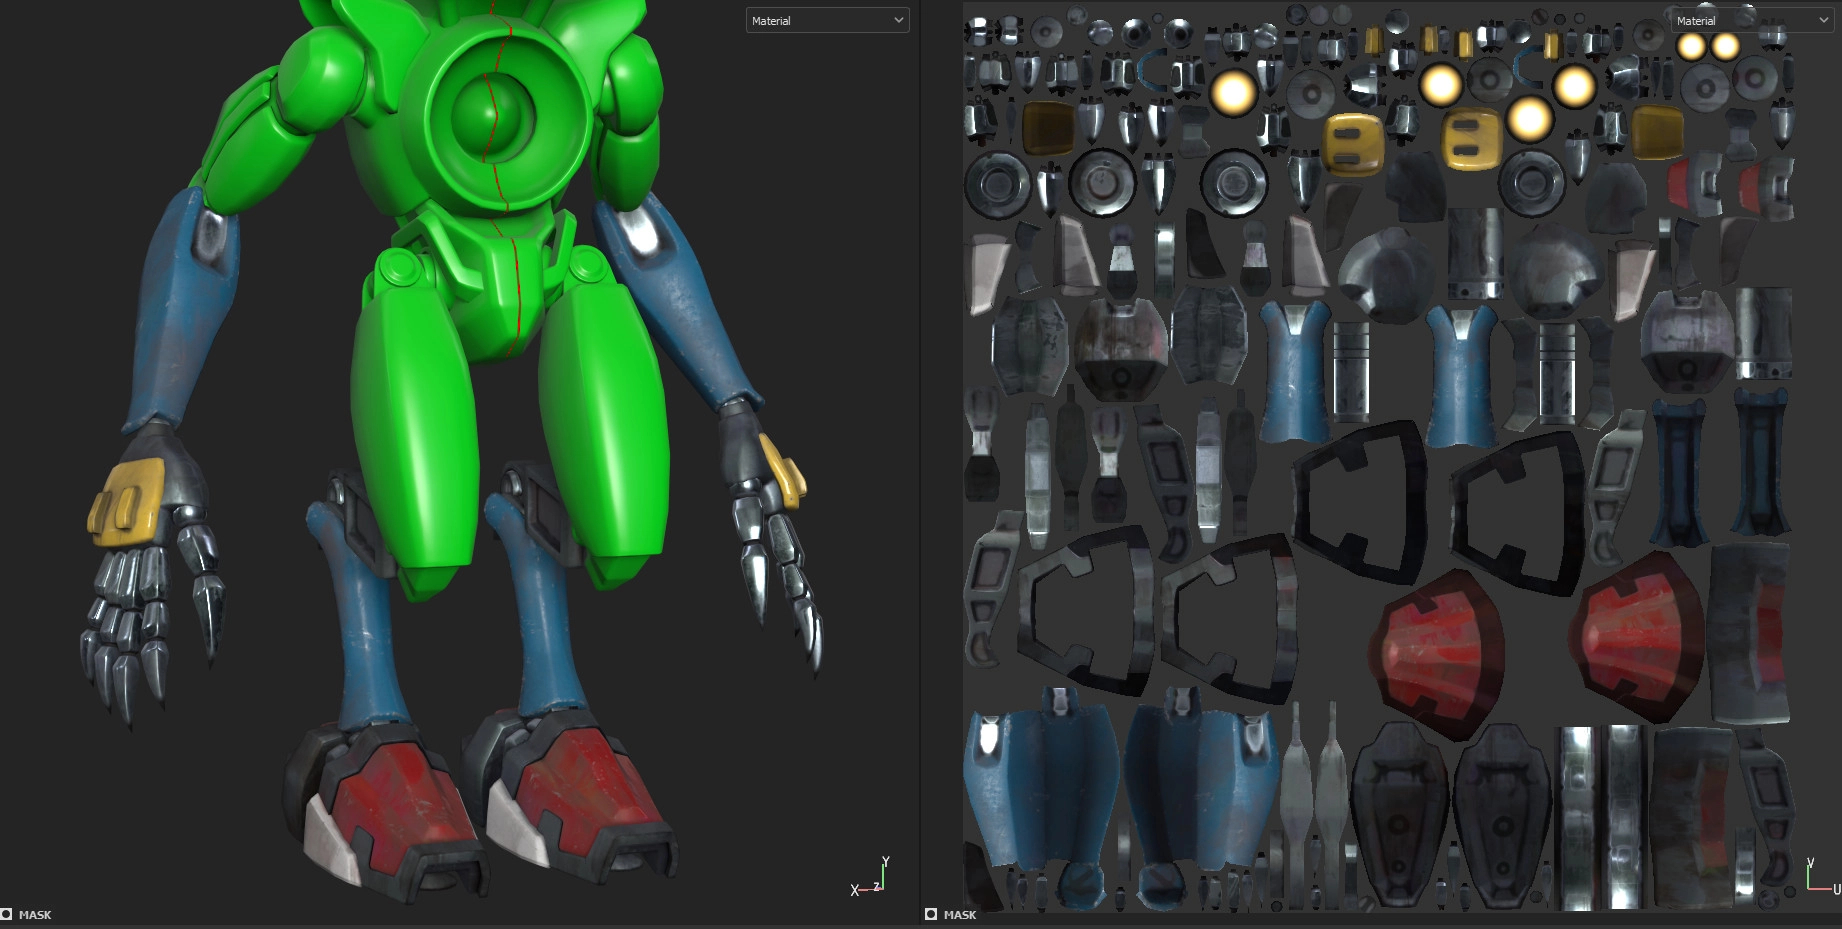Toggle the MASK icon in the UV view

(931, 914)
